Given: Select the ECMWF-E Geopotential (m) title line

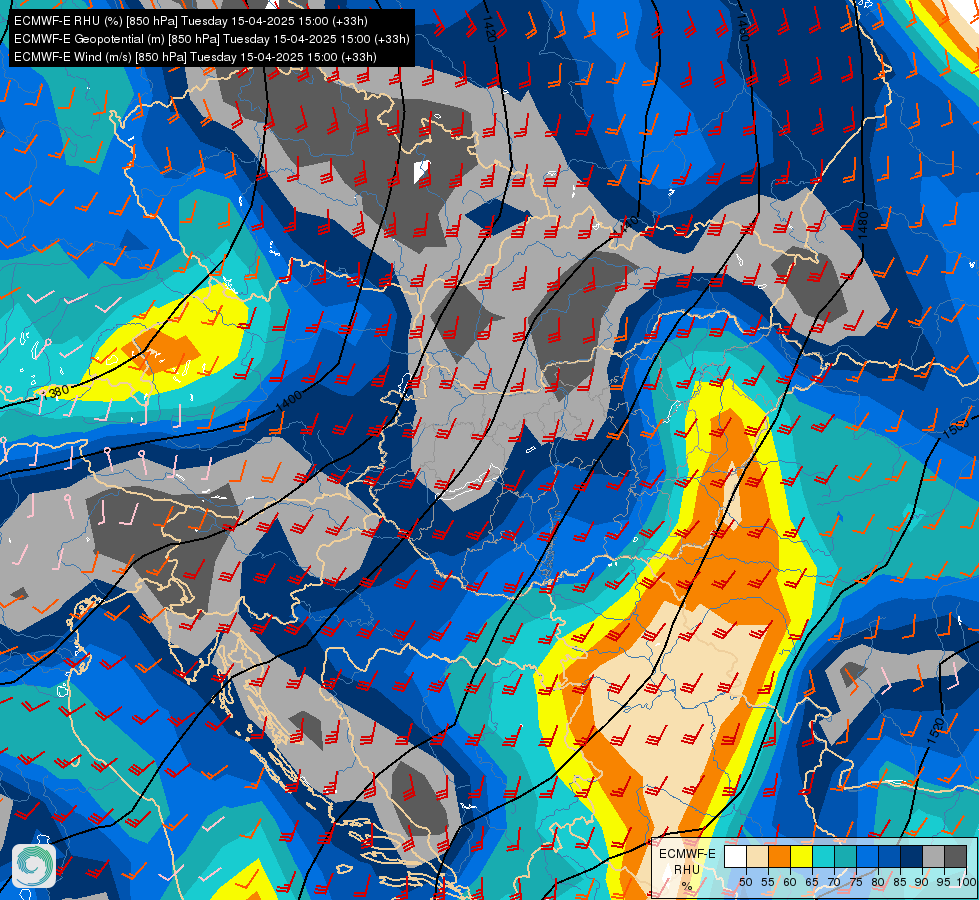Looking at the screenshot, I should click(212, 39).
